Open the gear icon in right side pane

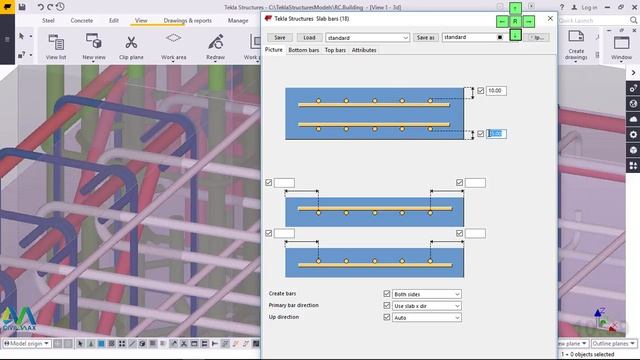633,134
